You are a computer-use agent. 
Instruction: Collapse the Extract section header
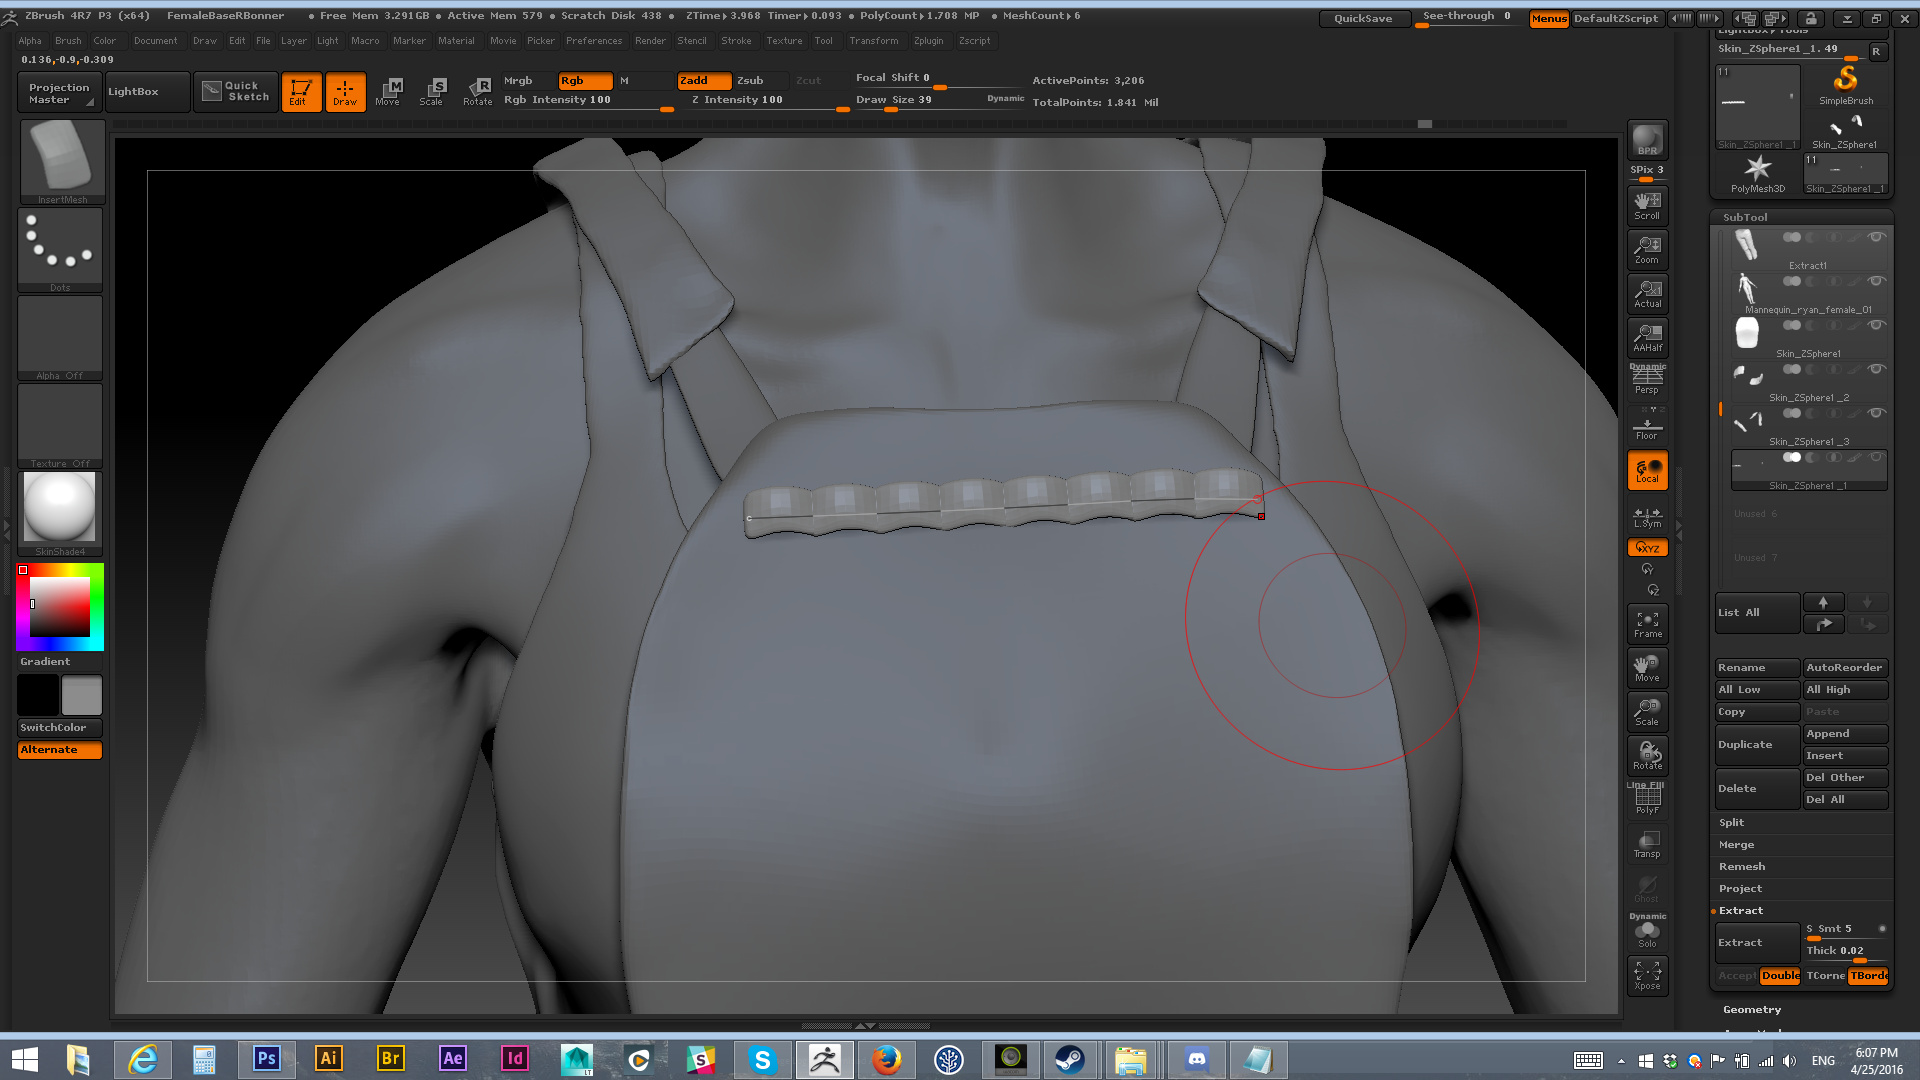point(1741,910)
